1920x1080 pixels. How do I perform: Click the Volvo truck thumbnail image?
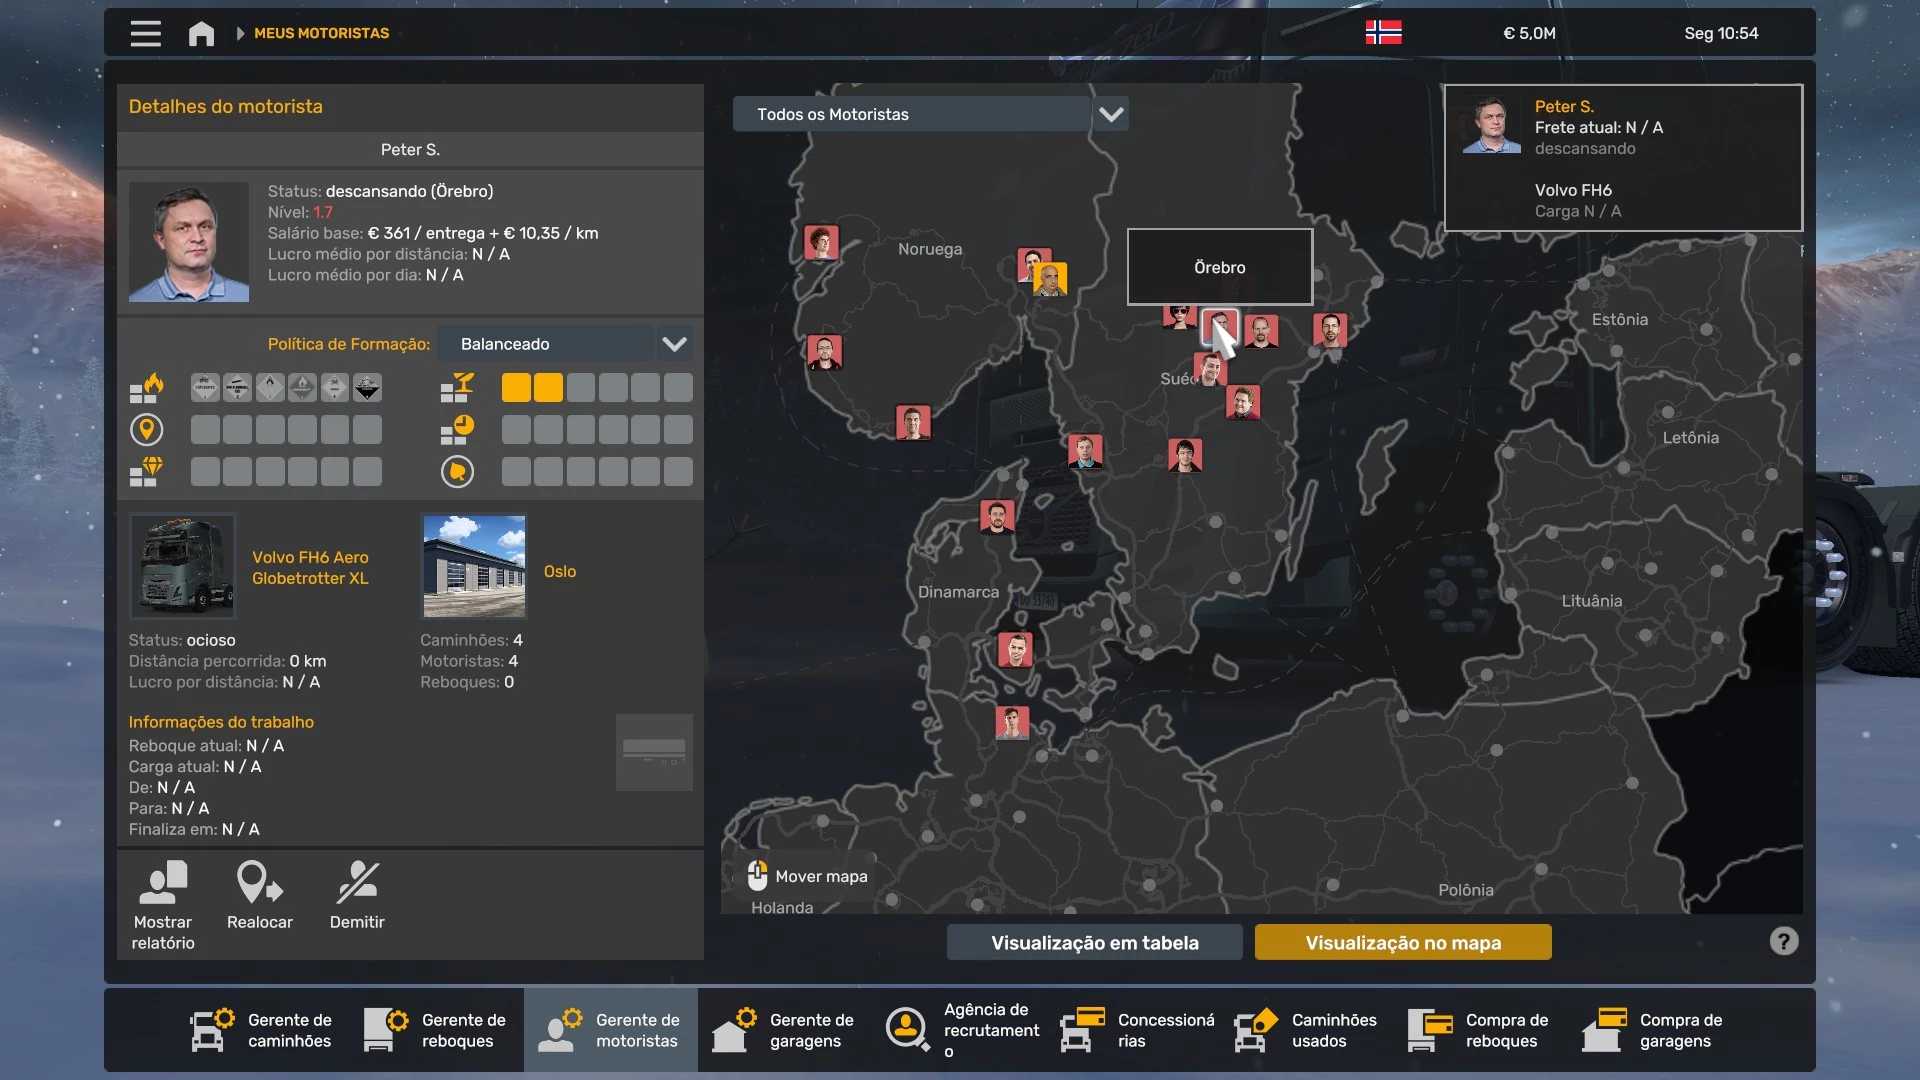click(182, 566)
